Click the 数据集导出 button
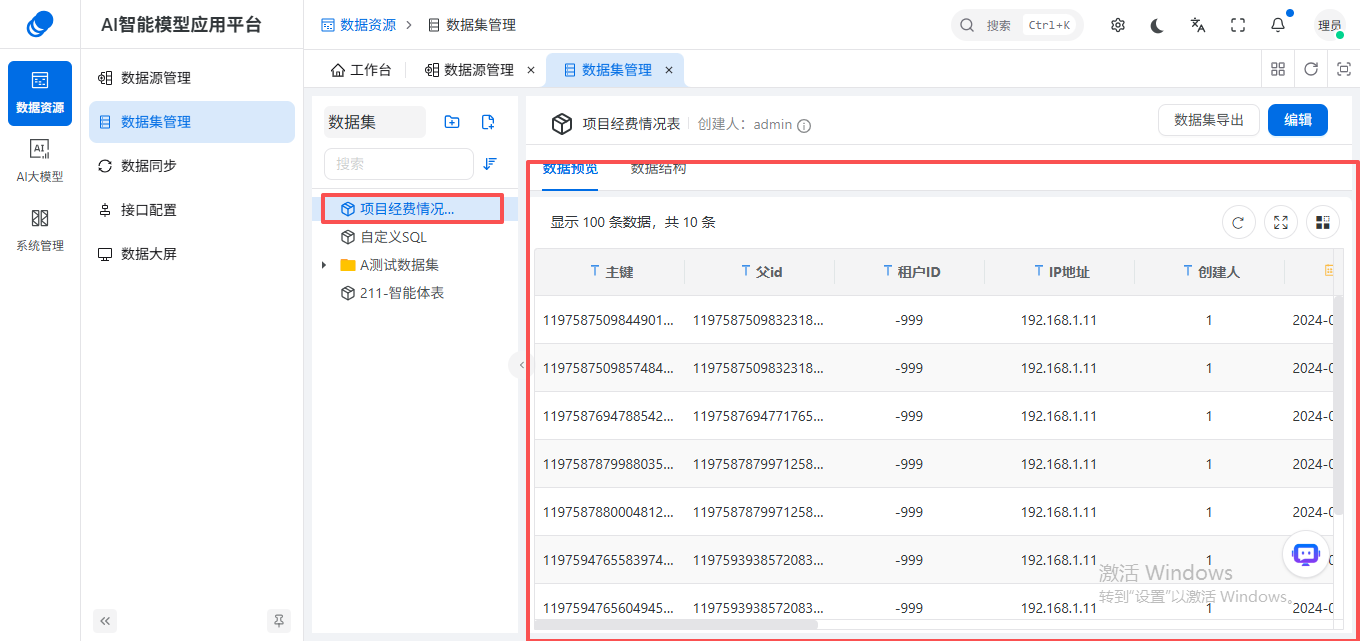Viewport: 1360px width, 641px height. click(x=1209, y=120)
